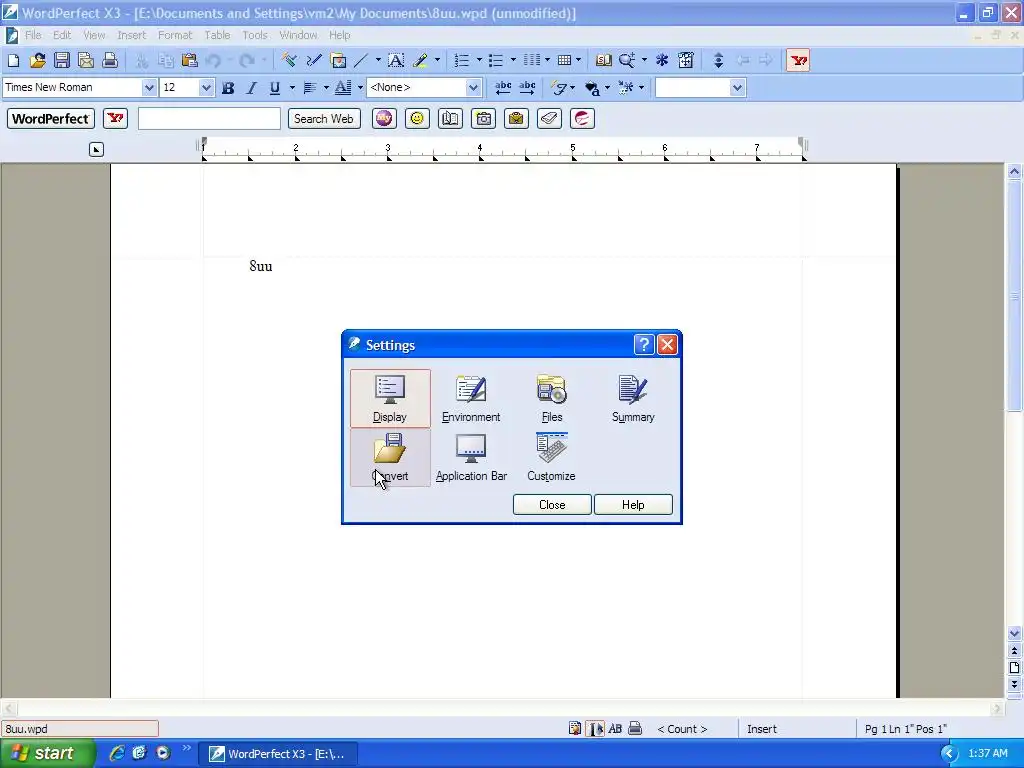Click the Open file folder icon
The height and width of the screenshot is (768, 1024).
click(x=37, y=61)
